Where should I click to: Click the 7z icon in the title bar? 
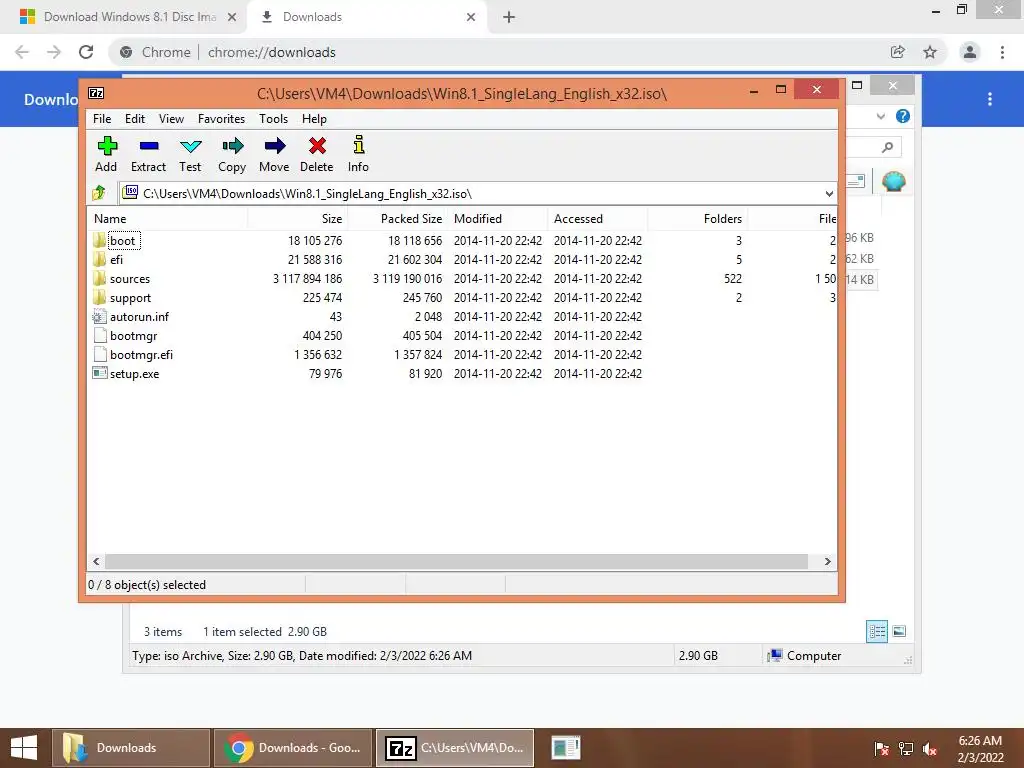(96, 93)
